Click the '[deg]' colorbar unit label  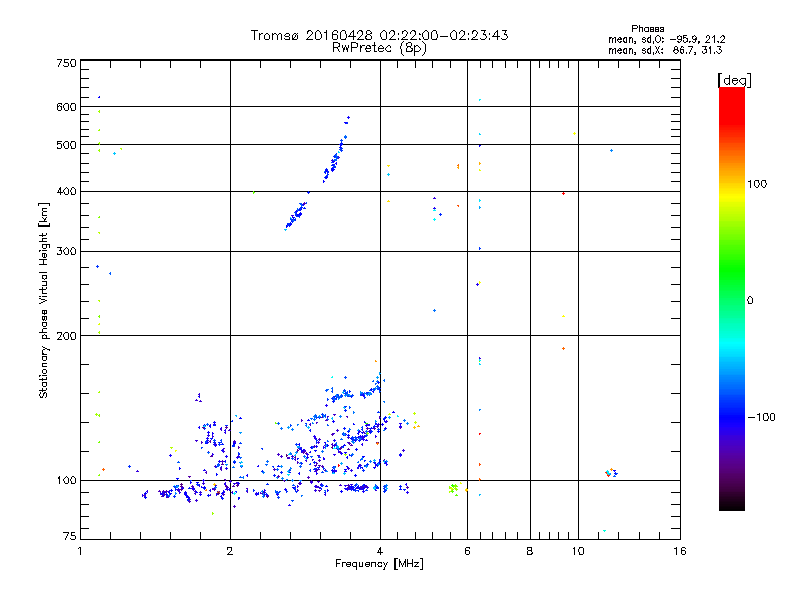point(734,80)
